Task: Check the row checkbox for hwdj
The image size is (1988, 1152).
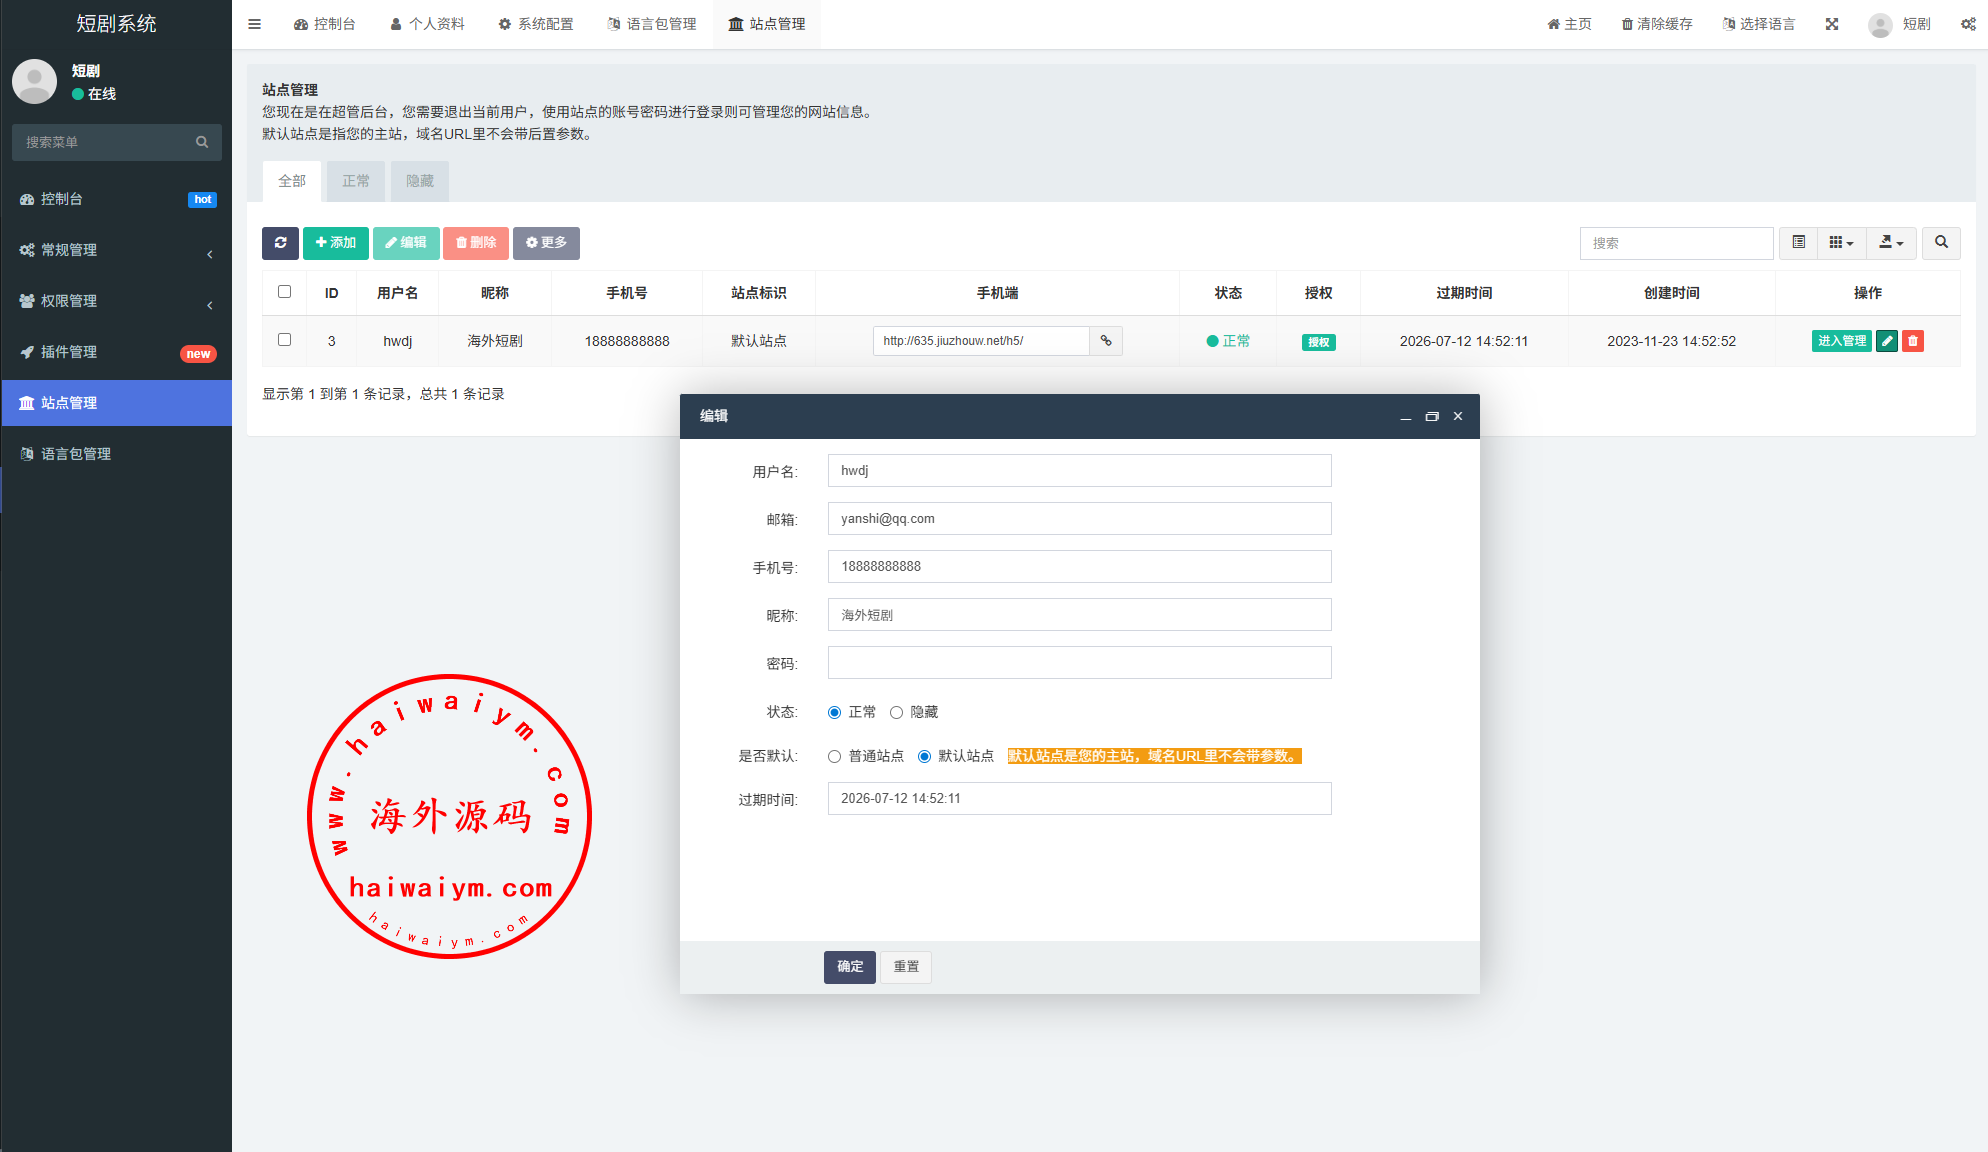Action: (x=285, y=340)
